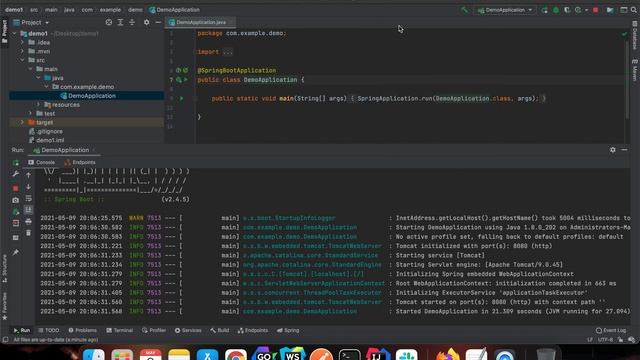Click the rerun icon in Run panel sidebar
This screenshot has width=640, height=360.
[16, 163]
